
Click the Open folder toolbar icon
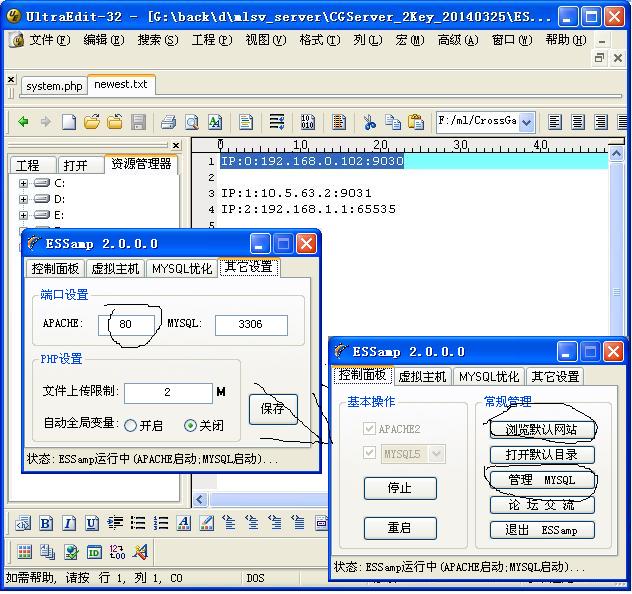pos(92,122)
